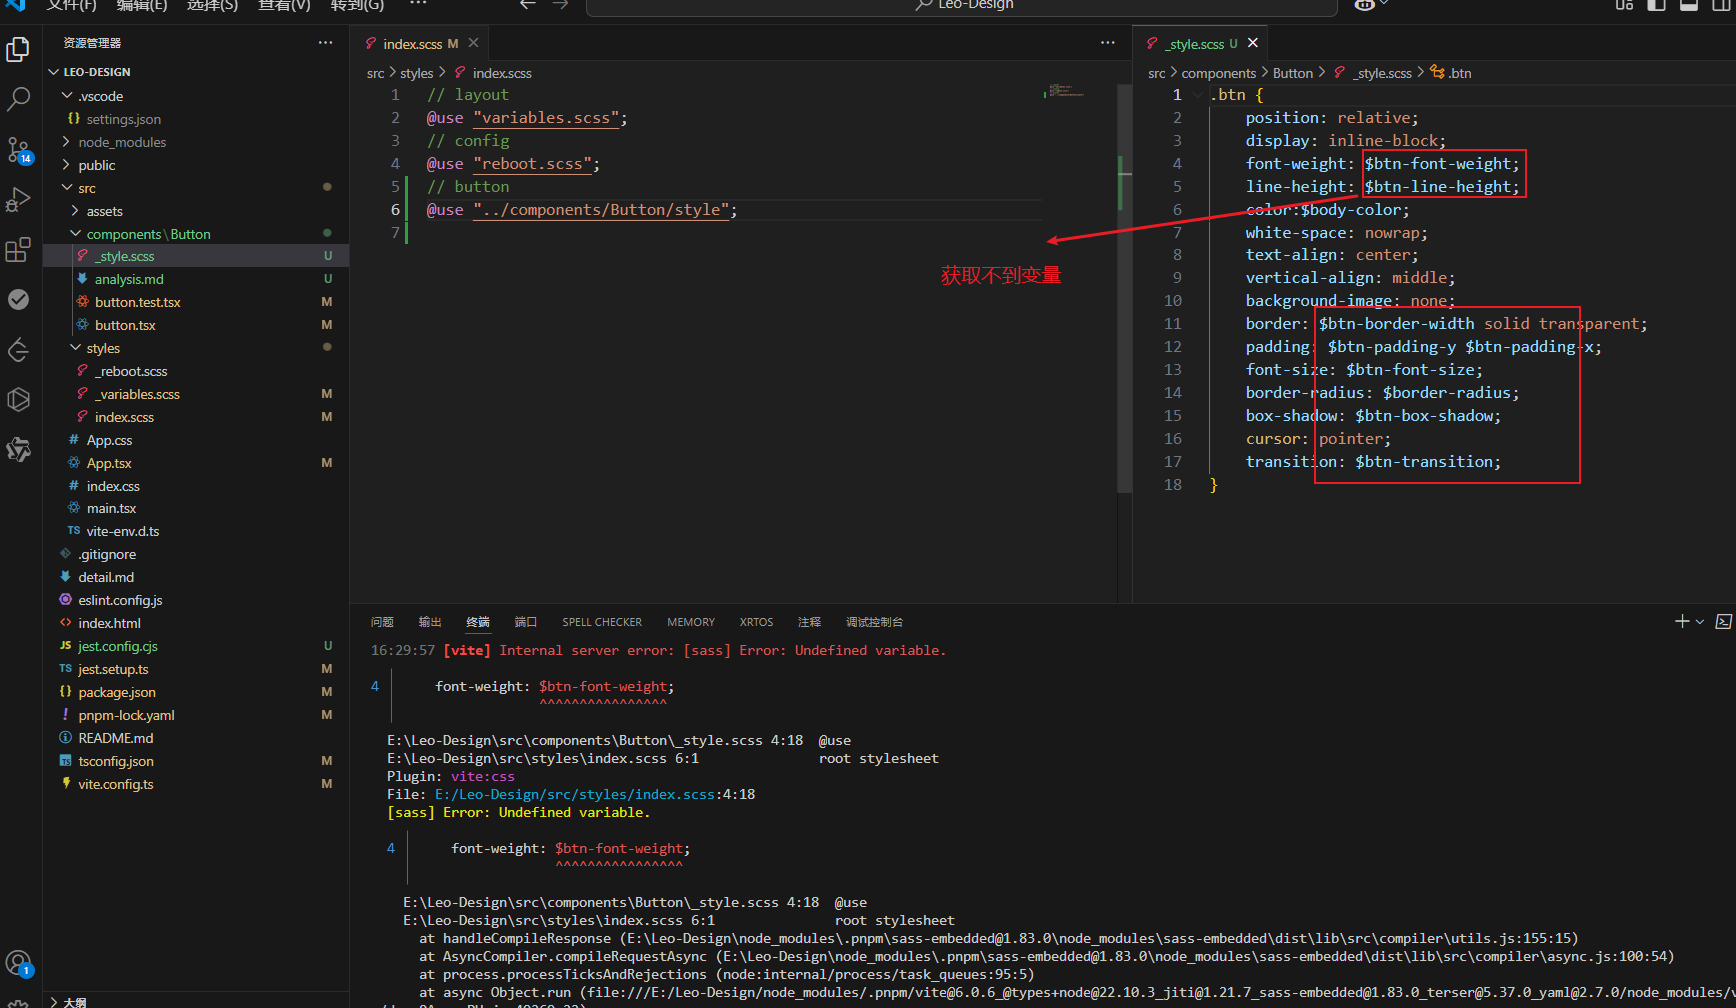Open main.tsx in the file tree

click(x=111, y=508)
